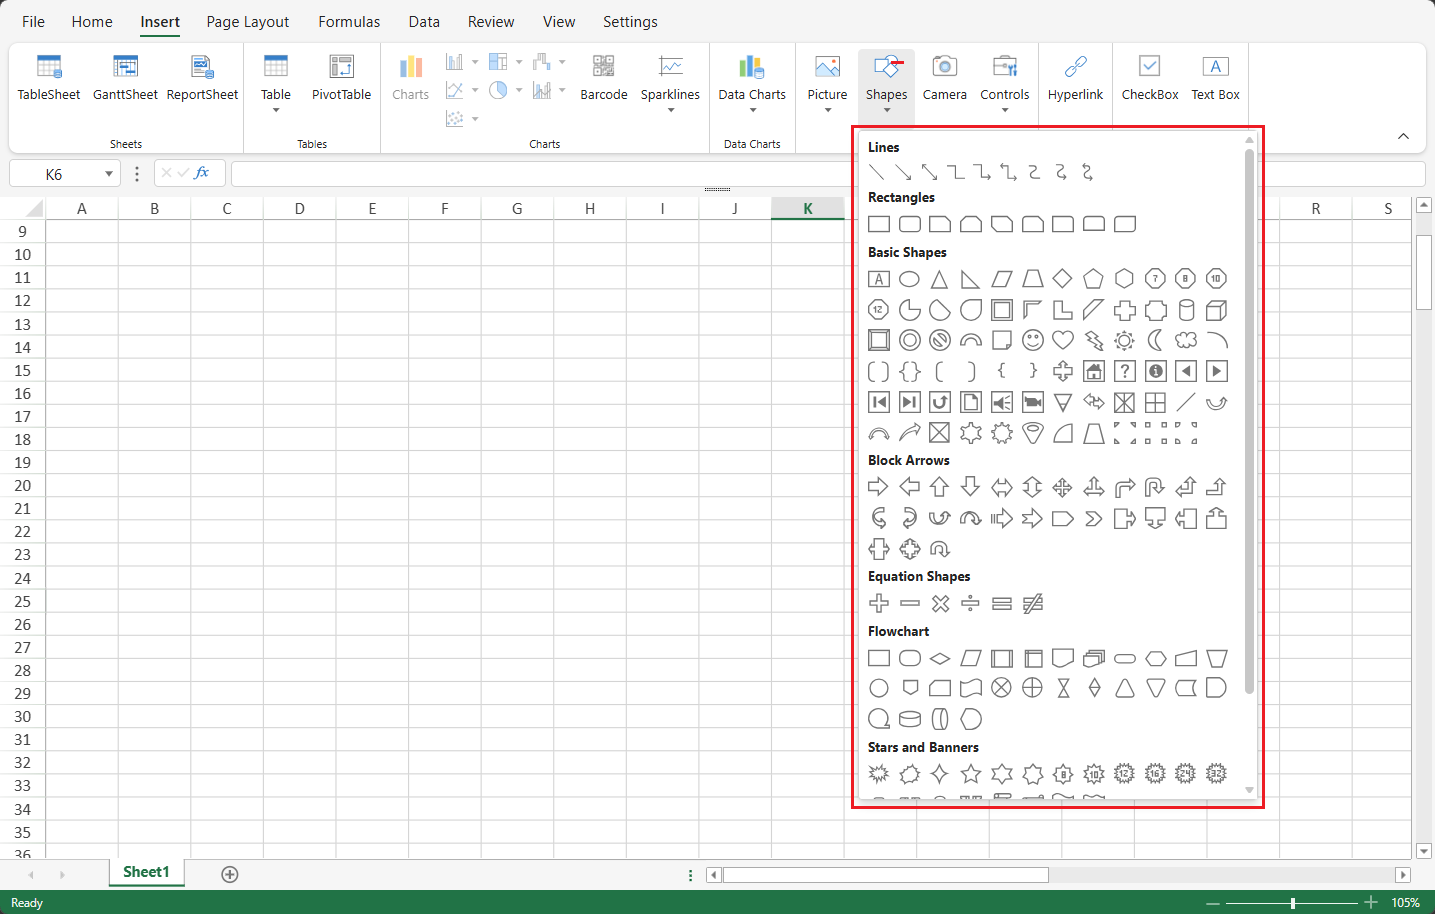Insert a Text Box

(x=1215, y=78)
